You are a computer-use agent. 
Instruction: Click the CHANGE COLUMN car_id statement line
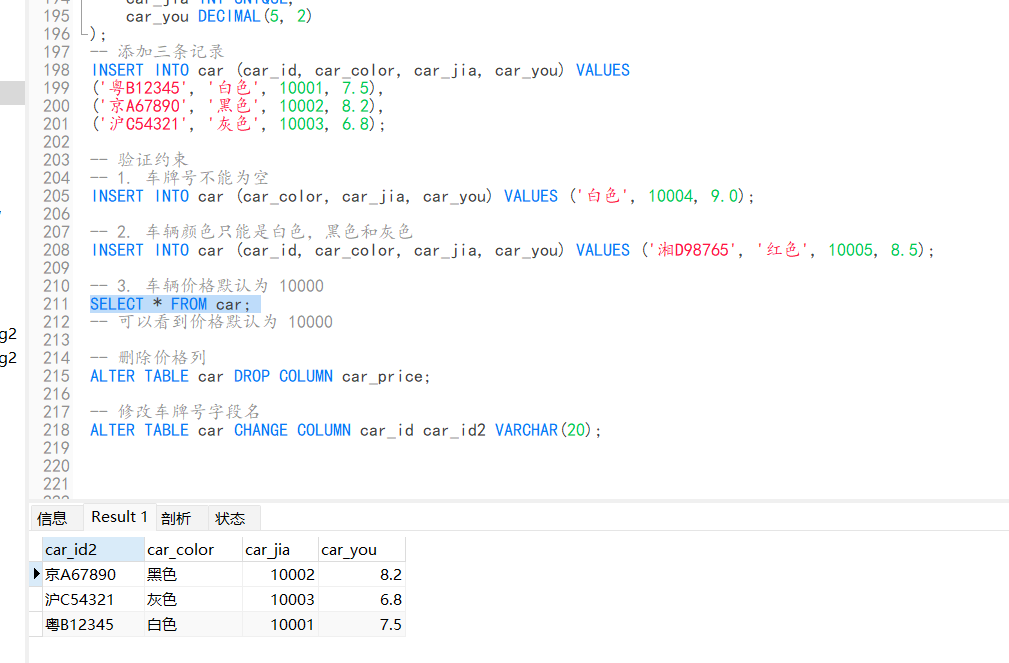(346, 430)
